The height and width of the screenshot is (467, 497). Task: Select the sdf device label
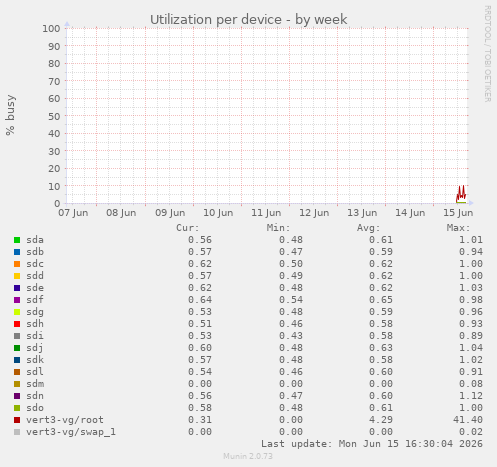pyautogui.click(x=35, y=300)
